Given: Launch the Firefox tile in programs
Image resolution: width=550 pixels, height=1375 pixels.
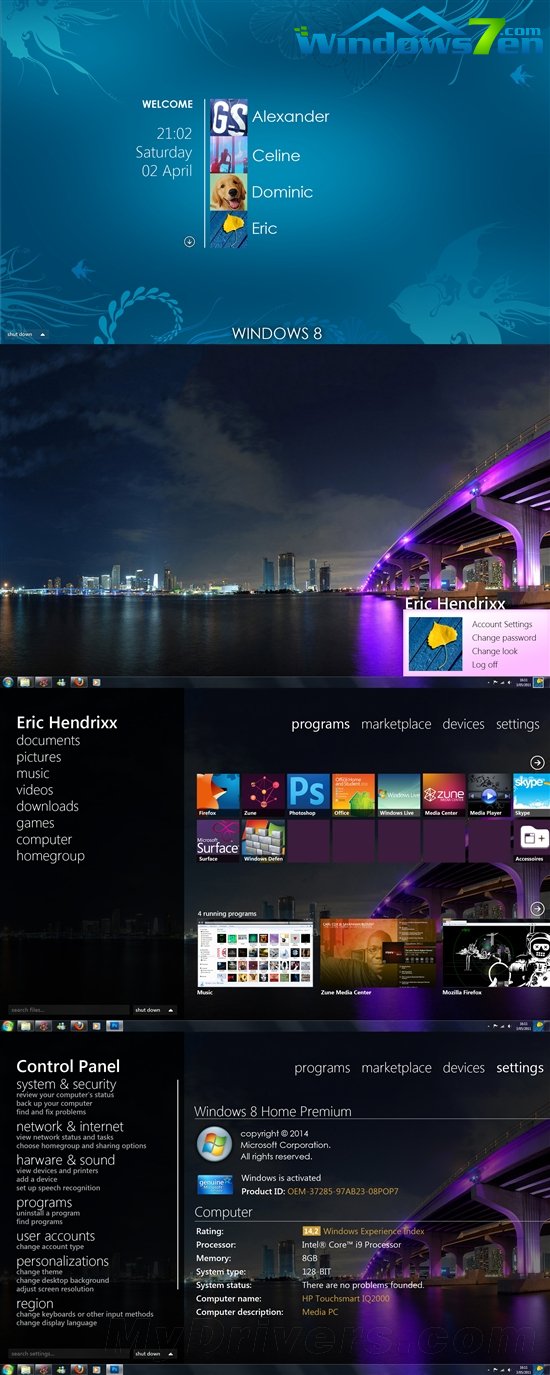Looking at the screenshot, I should [219, 796].
